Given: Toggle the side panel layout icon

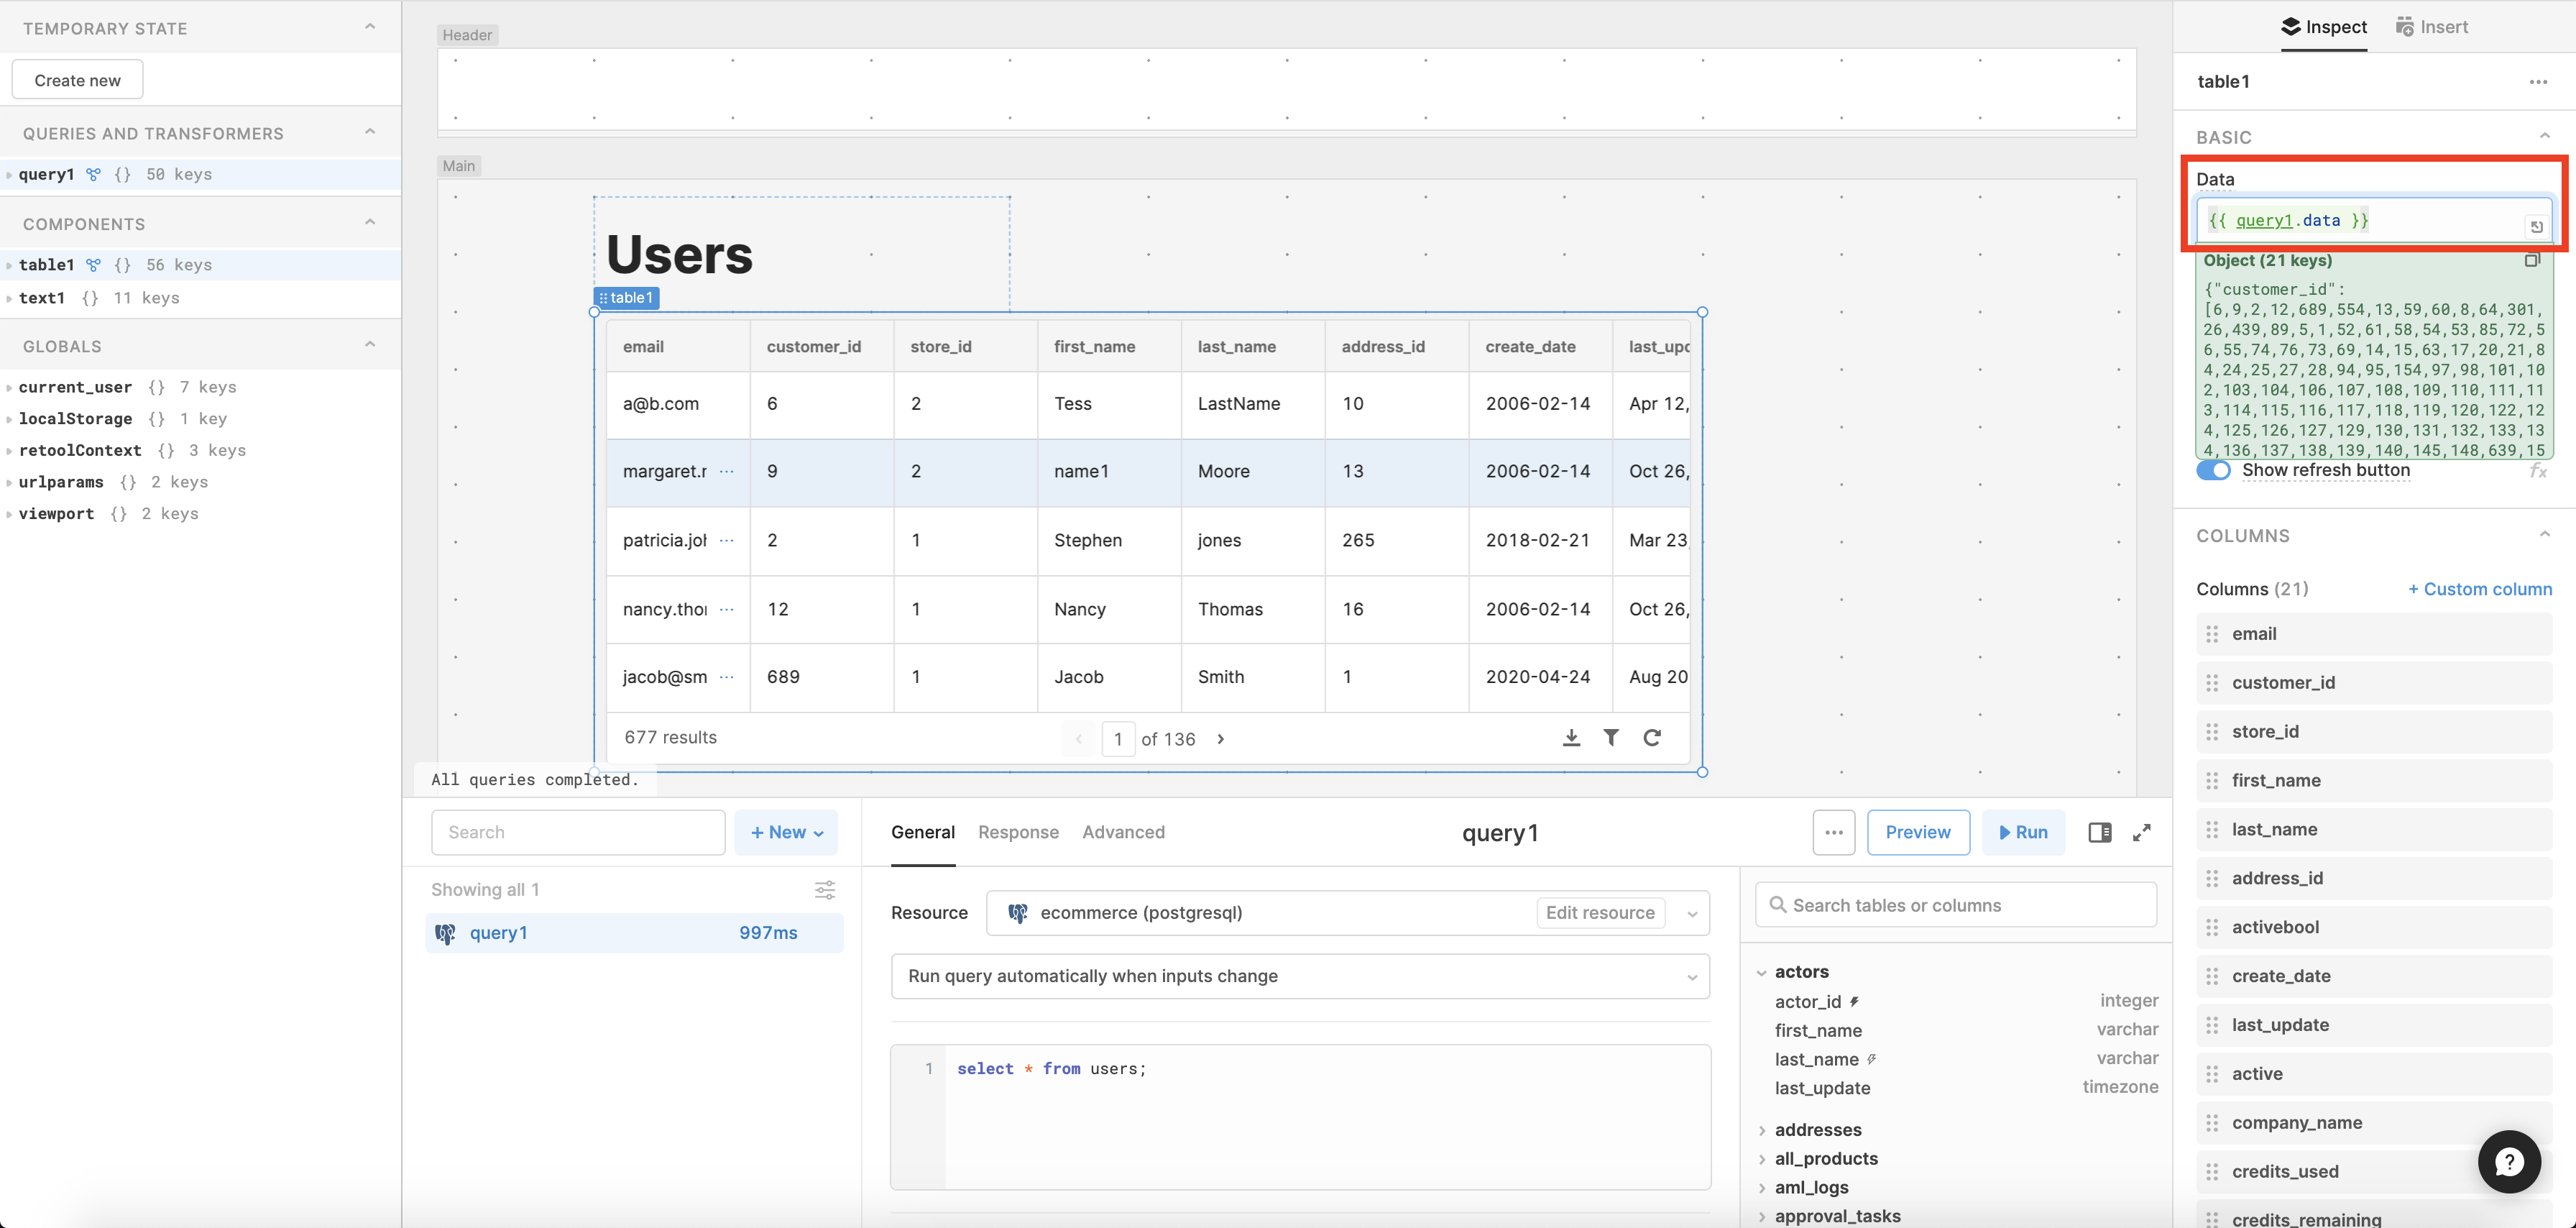Looking at the screenshot, I should (x=2100, y=832).
